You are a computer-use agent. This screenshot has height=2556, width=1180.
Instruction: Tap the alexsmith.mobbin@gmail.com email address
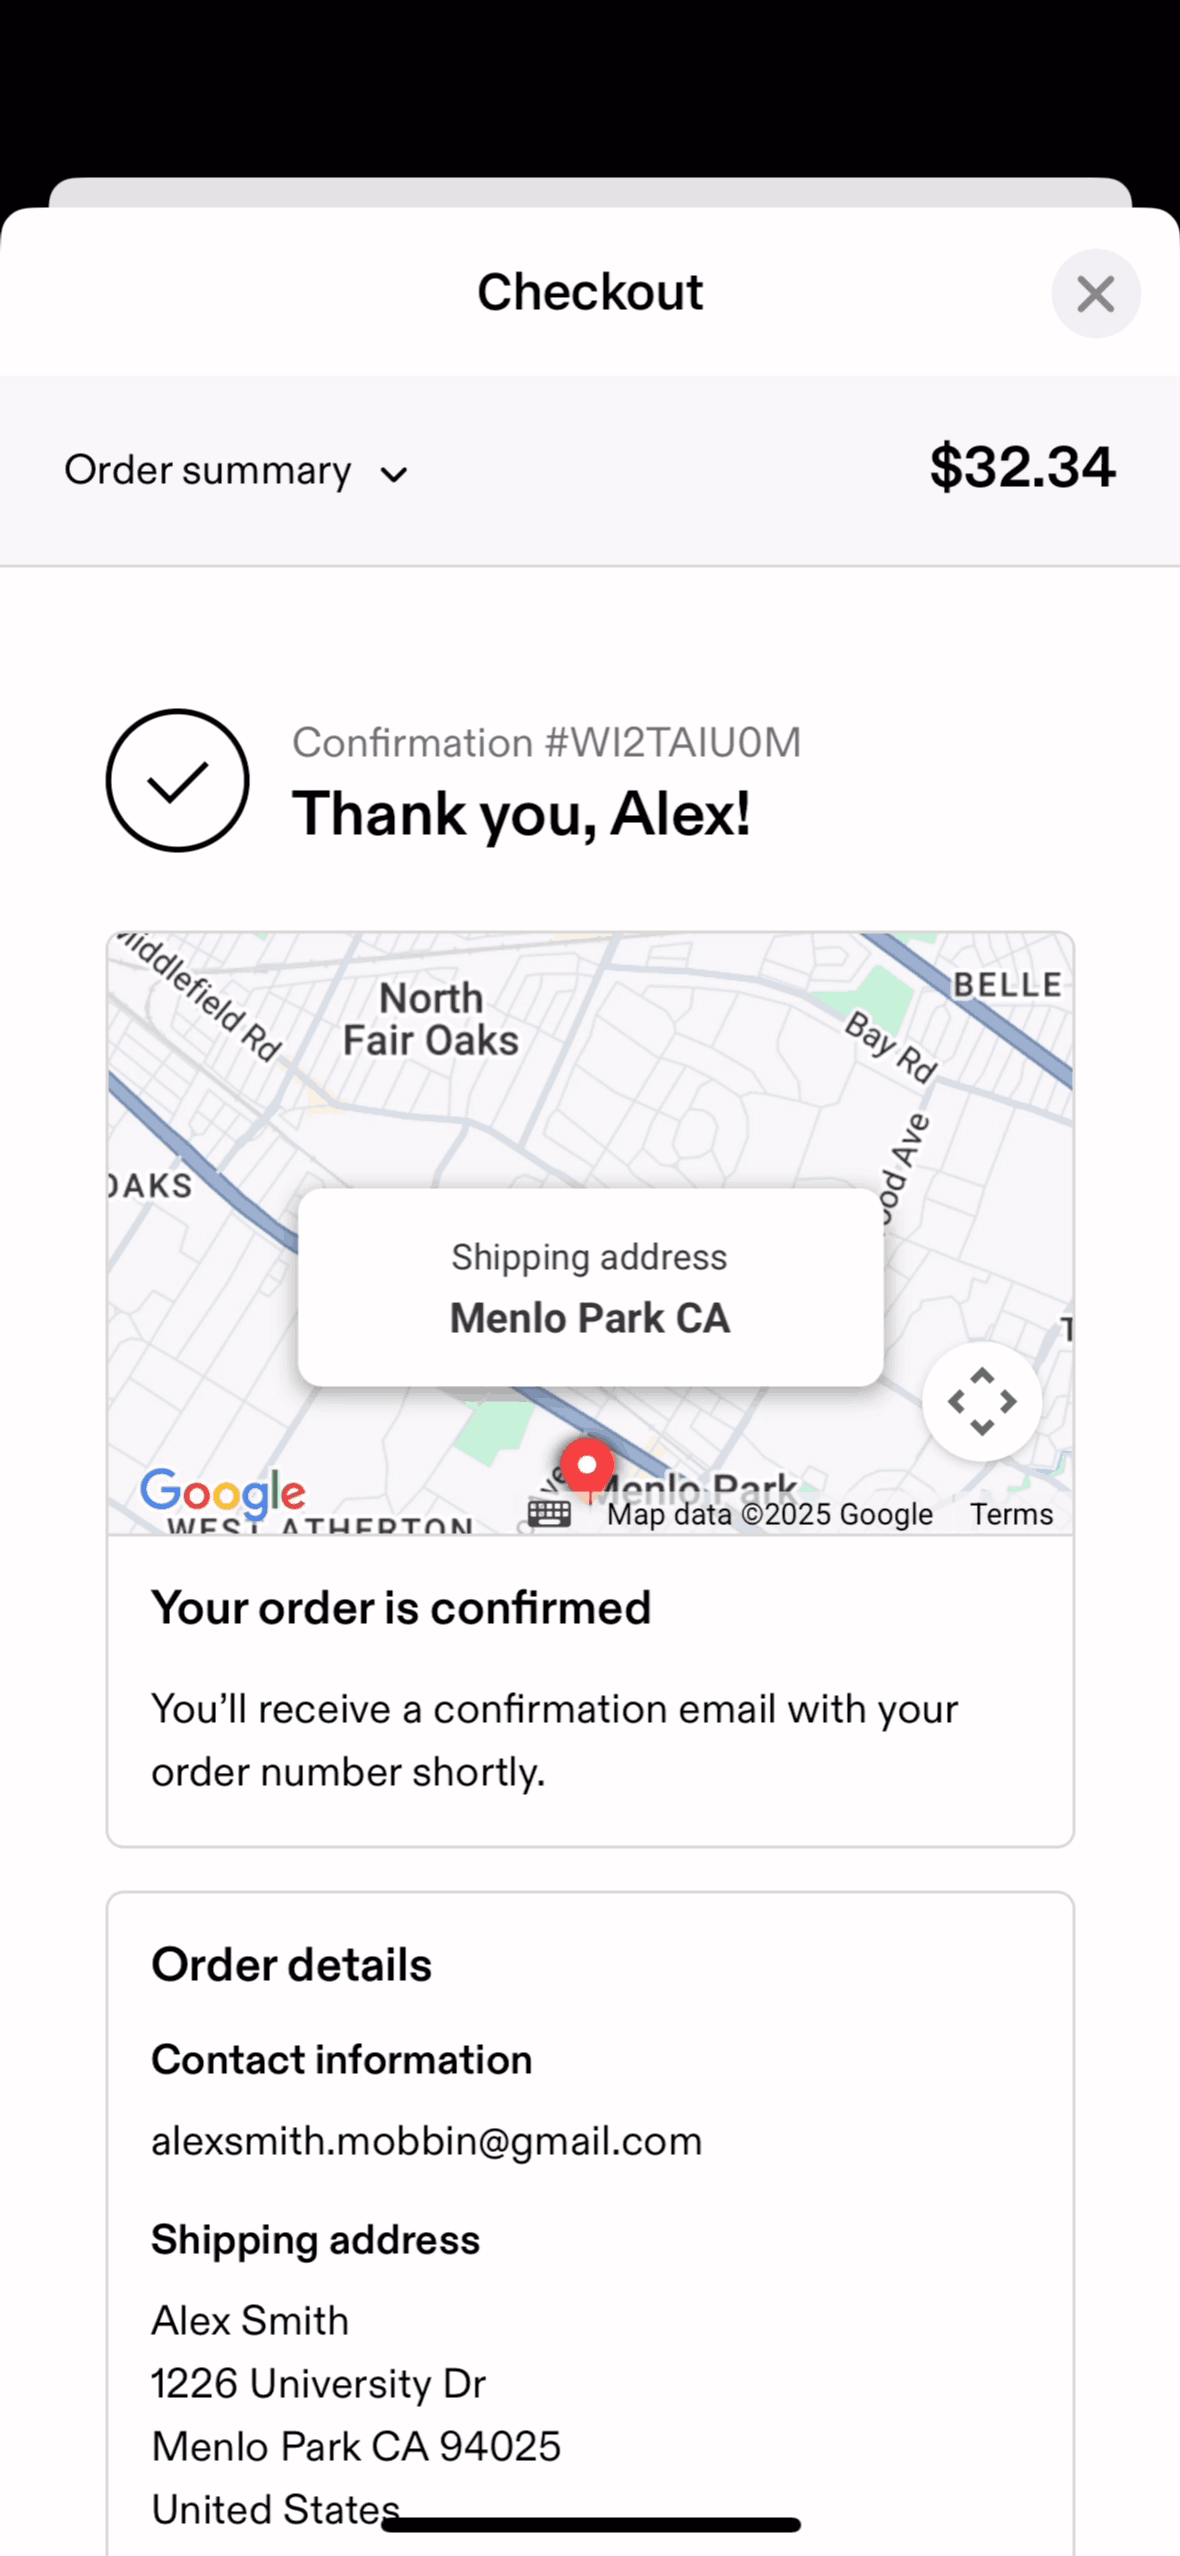[x=426, y=2141]
